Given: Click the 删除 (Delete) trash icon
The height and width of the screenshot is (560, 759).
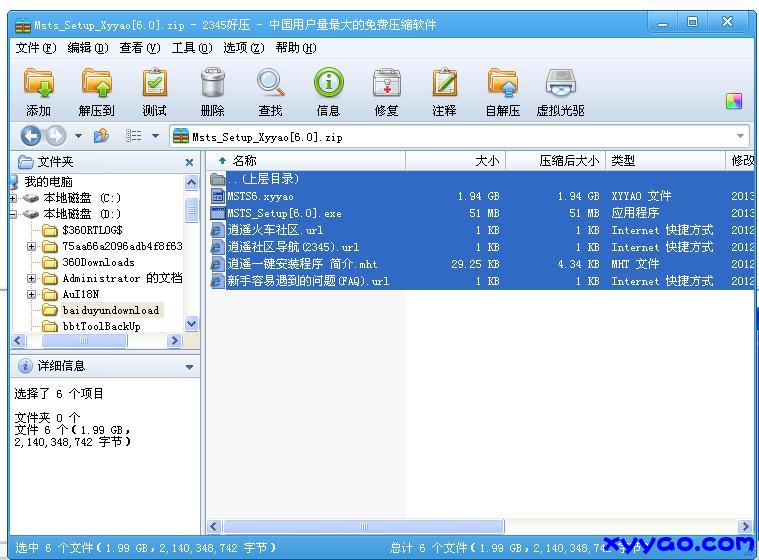Looking at the screenshot, I should point(212,84).
